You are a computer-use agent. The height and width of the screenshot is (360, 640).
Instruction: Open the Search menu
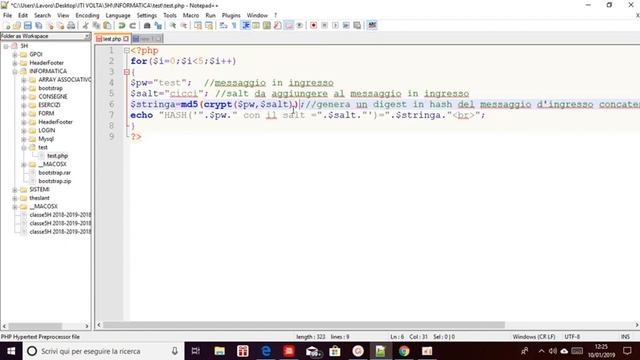[x=42, y=16]
